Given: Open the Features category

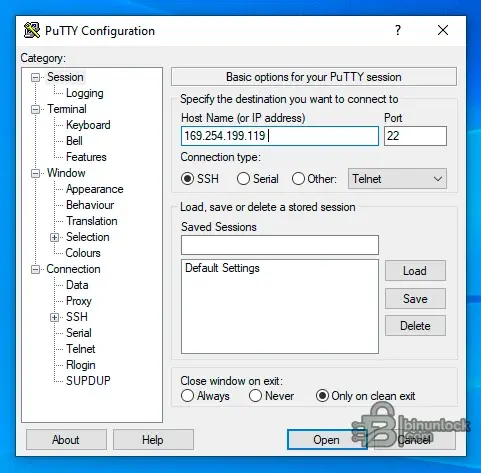Looking at the screenshot, I should (86, 157).
